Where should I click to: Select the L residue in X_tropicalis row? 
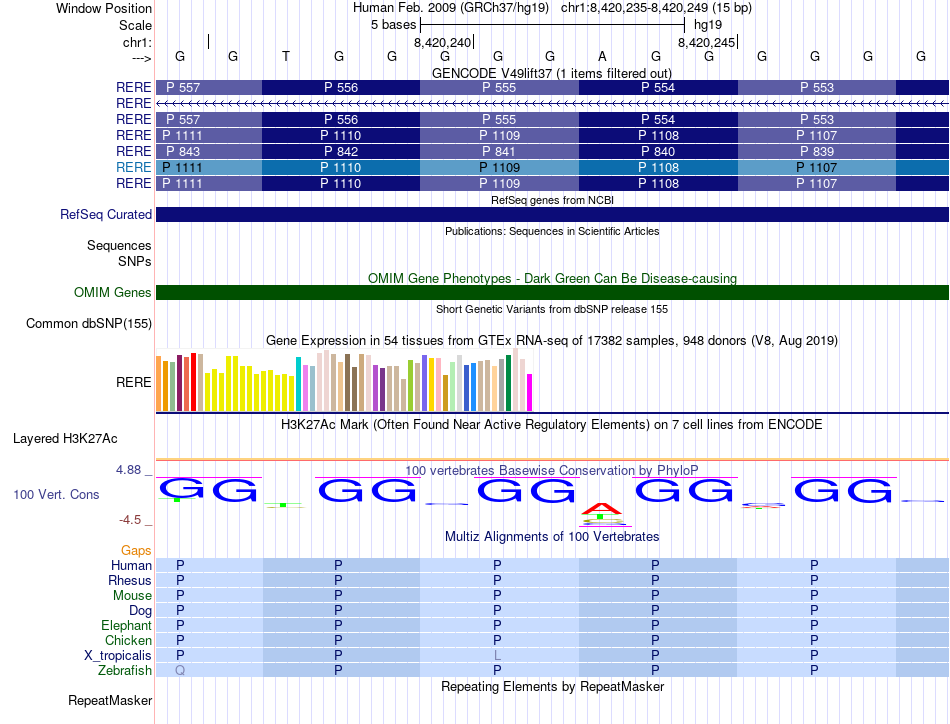pyautogui.click(x=497, y=656)
